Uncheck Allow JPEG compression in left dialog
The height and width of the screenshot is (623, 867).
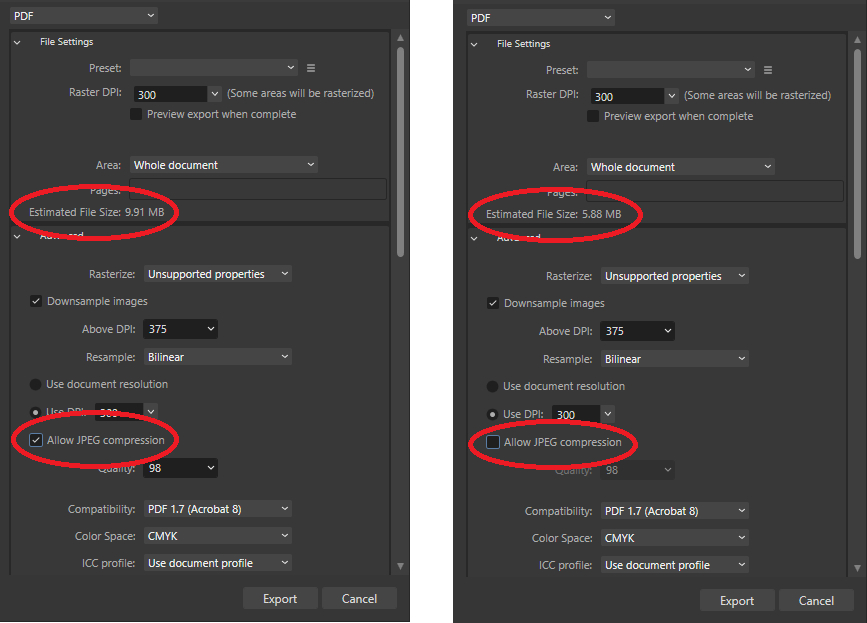pos(37,440)
